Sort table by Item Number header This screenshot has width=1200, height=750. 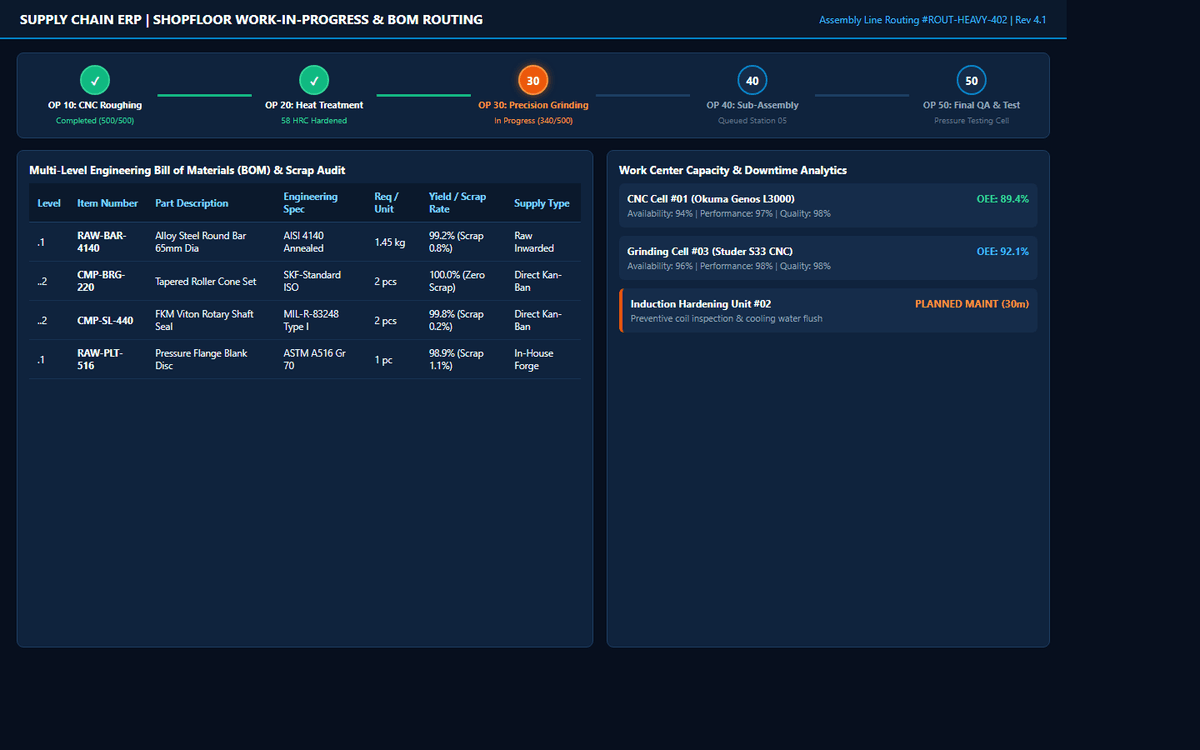coord(108,203)
